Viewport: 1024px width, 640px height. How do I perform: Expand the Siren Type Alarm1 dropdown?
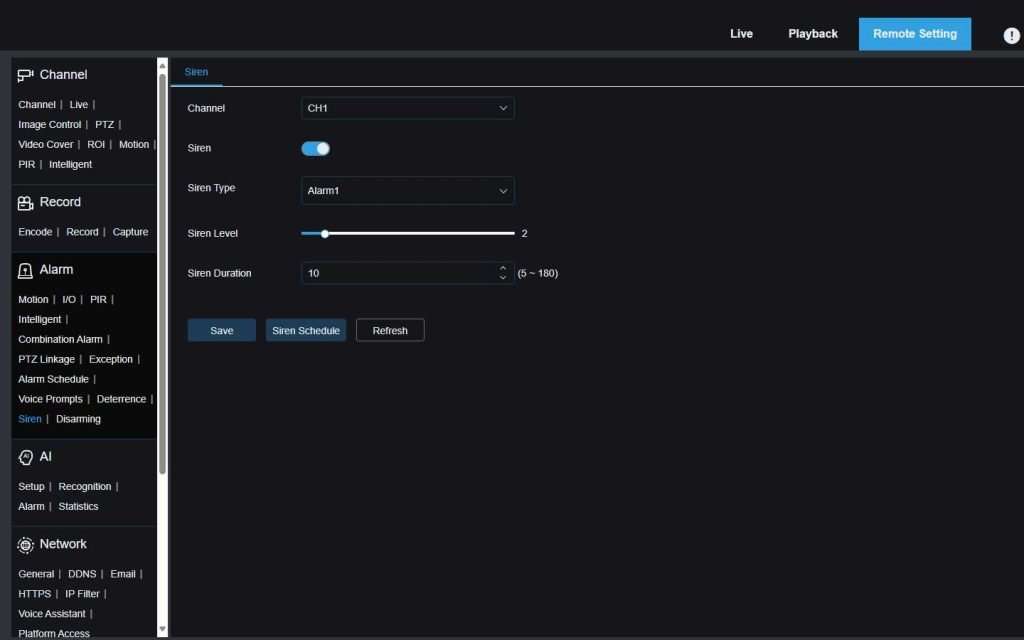(x=407, y=190)
